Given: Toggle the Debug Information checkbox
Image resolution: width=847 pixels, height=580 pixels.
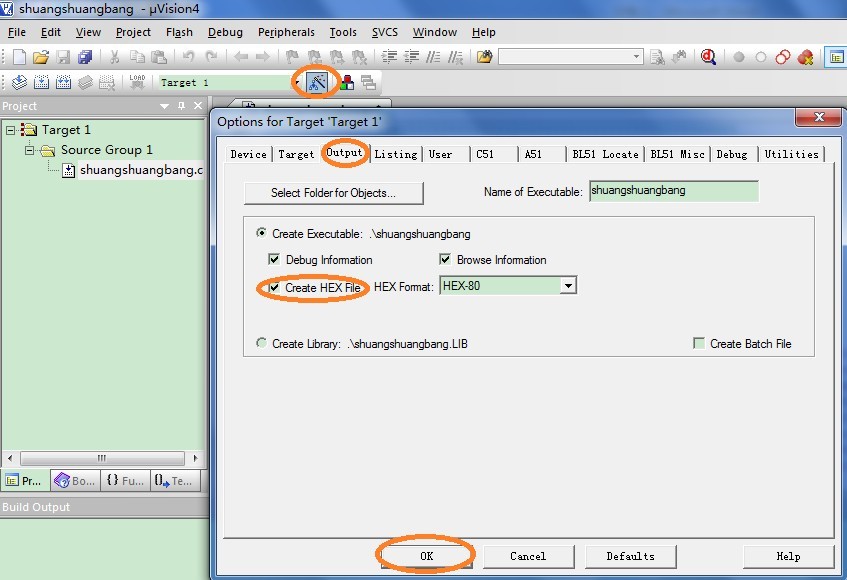Looking at the screenshot, I should pos(274,260).
